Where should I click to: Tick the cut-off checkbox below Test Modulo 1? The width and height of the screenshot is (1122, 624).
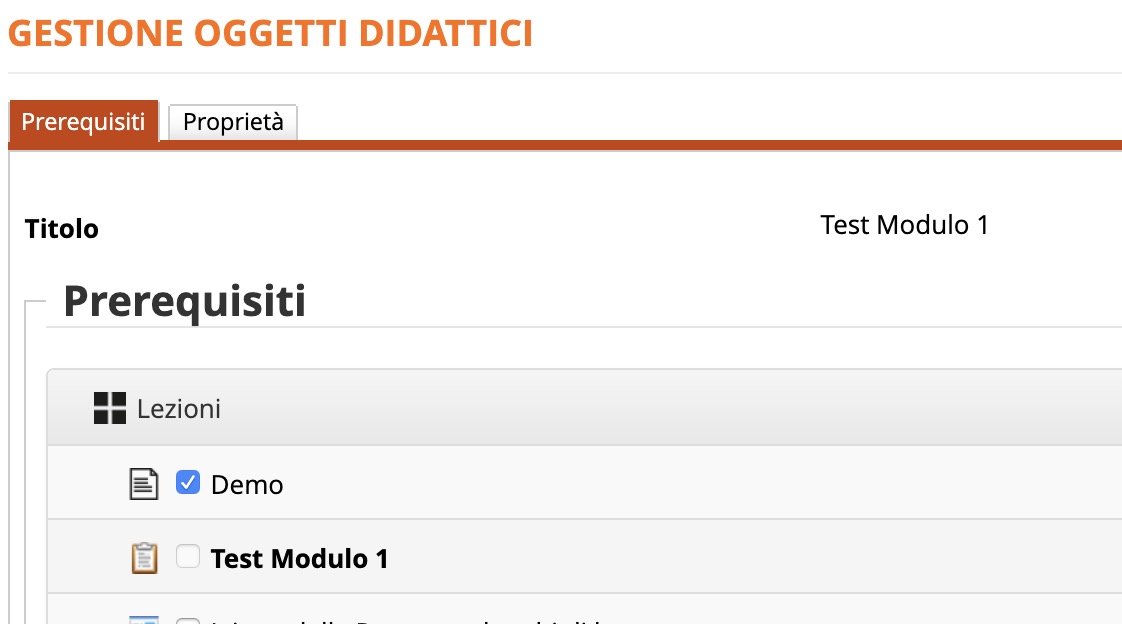(x=187, y=620)
